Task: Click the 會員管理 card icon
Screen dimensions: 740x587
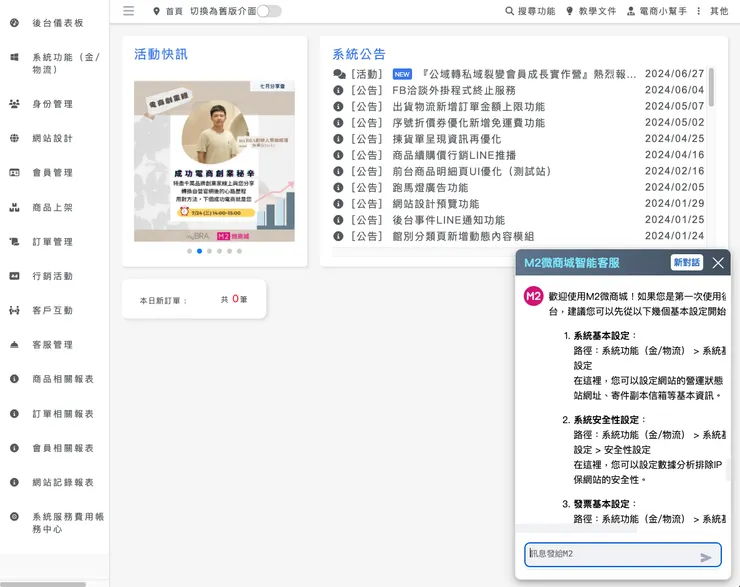Action: click(14, 173)
